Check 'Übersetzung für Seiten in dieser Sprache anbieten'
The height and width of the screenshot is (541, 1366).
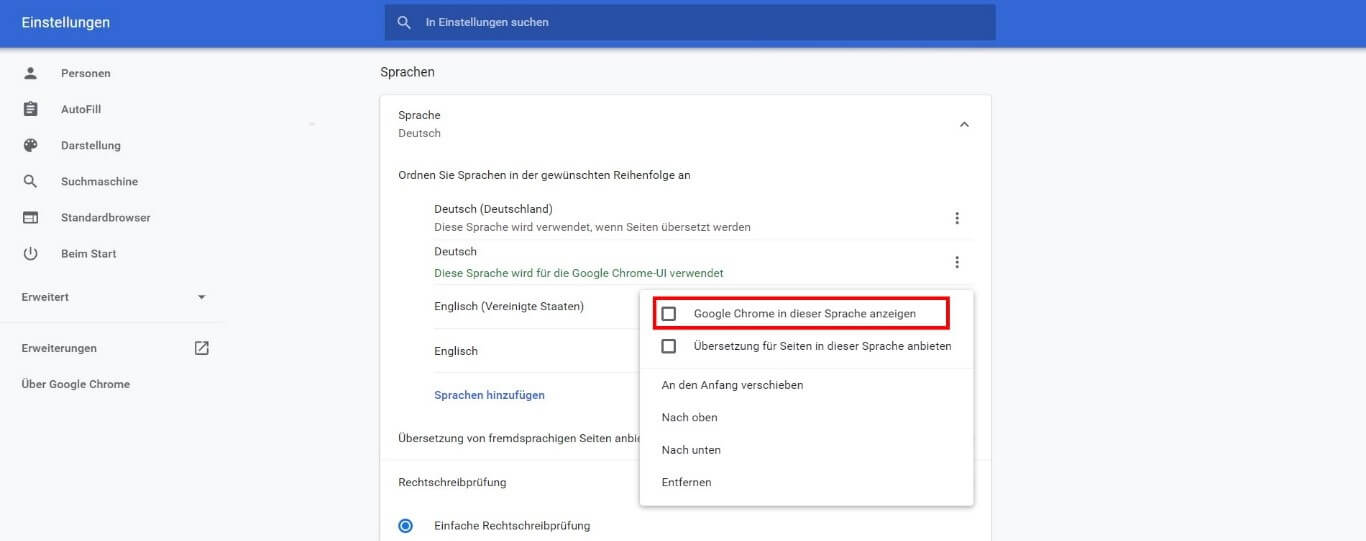(x=669, y=346)
